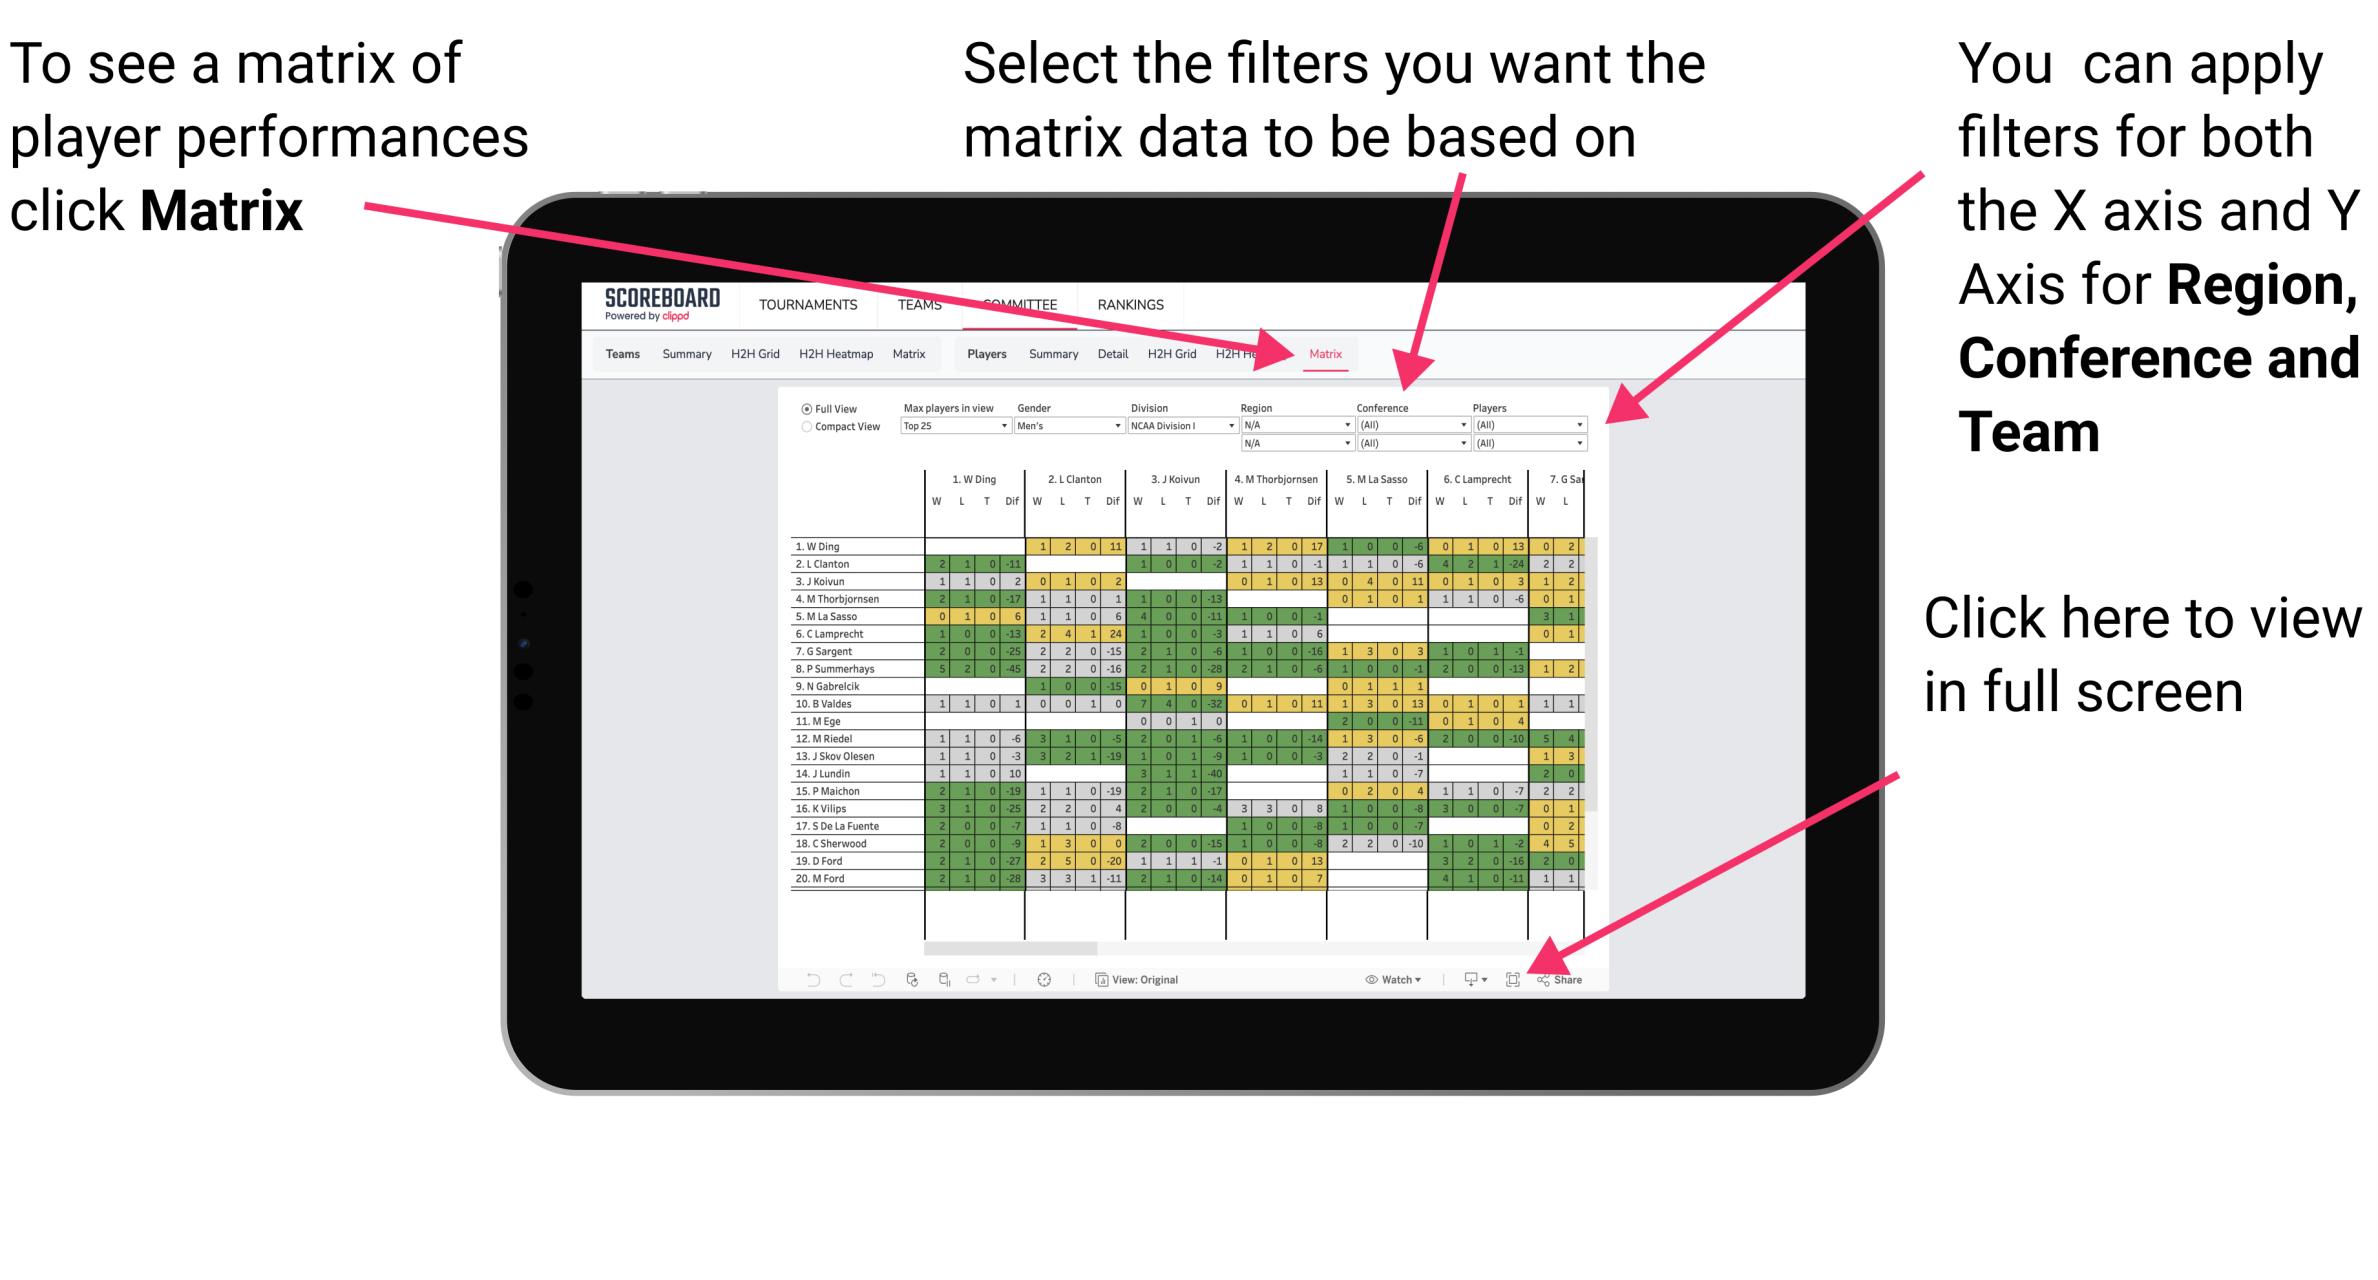Click the Players tab in navigation

[988, 358]
